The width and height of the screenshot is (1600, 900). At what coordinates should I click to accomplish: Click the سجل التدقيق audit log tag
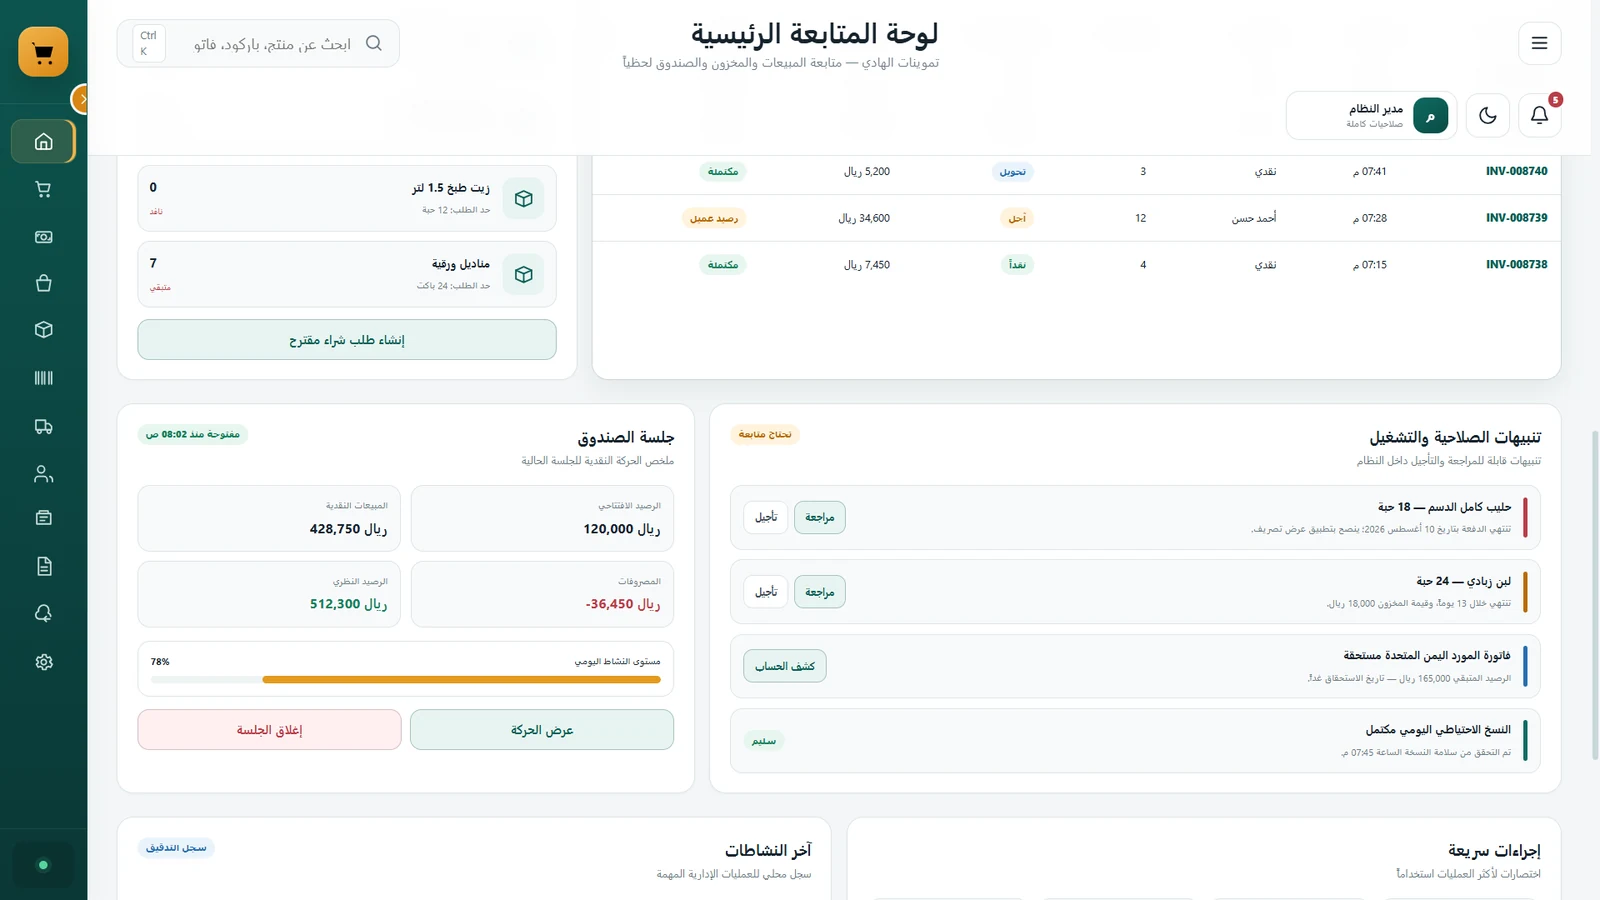(176, 848)
